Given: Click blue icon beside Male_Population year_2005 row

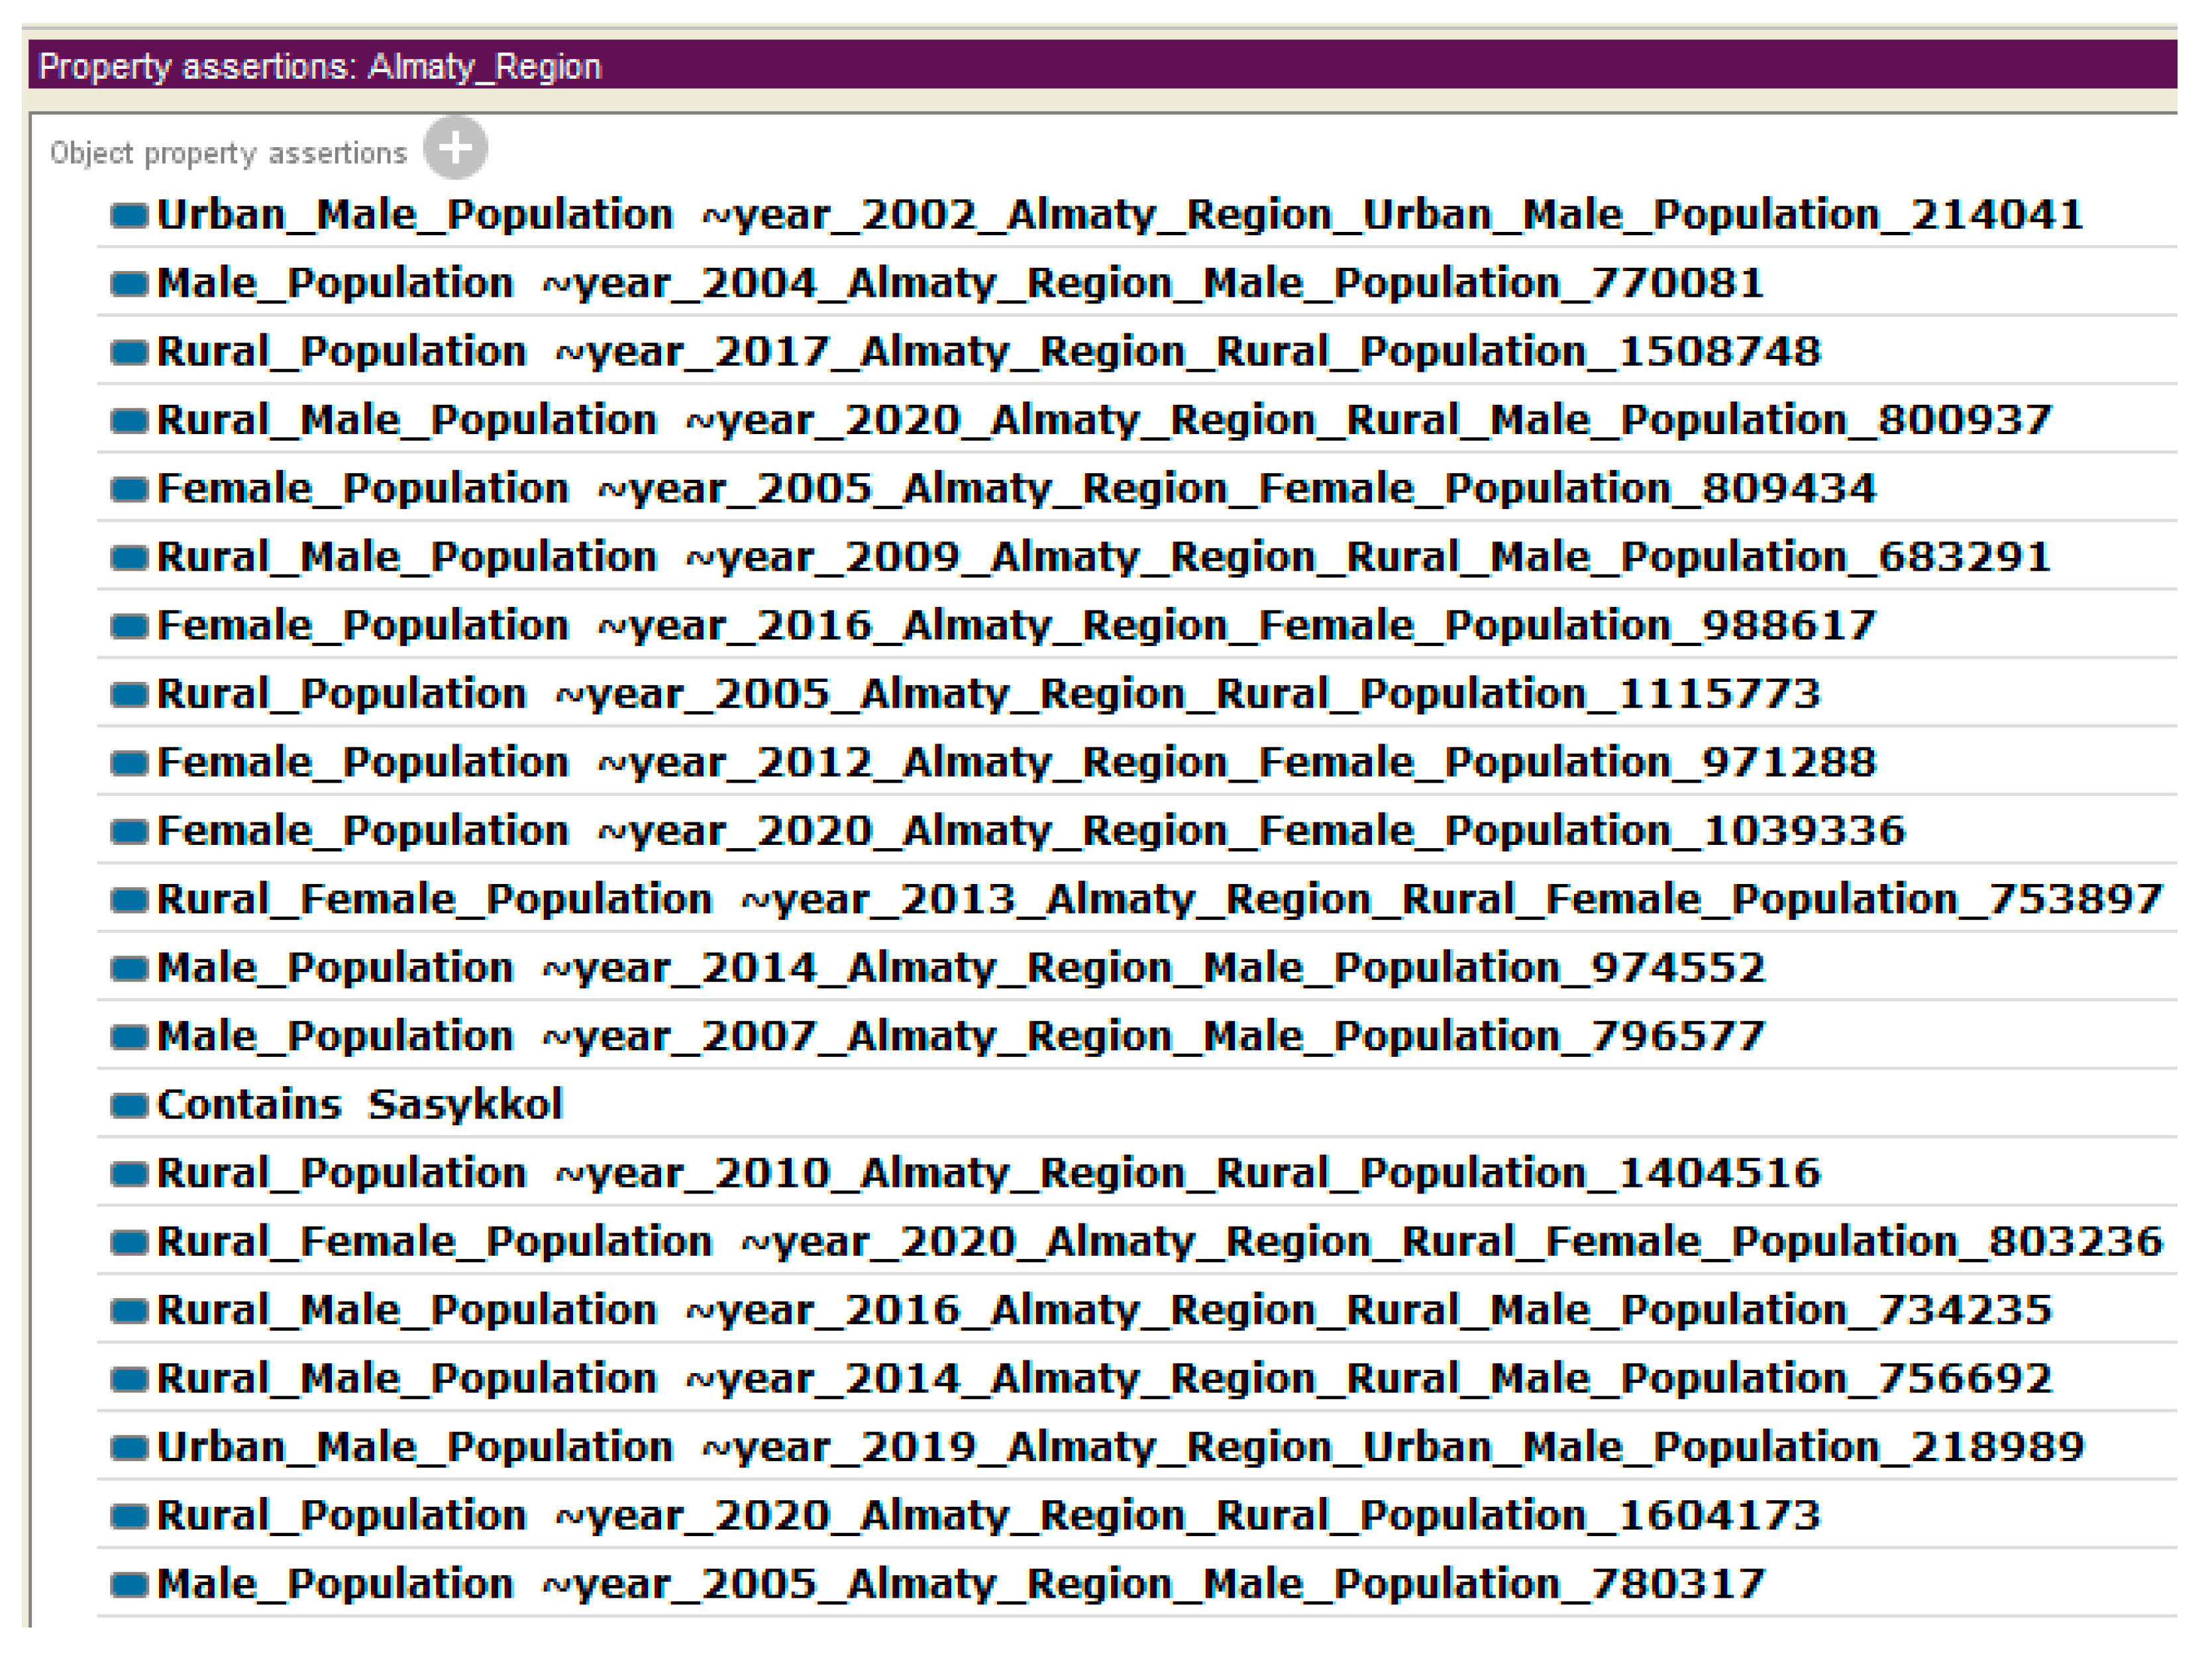Looking at the screenshot, I should (x=129, y=1584).
